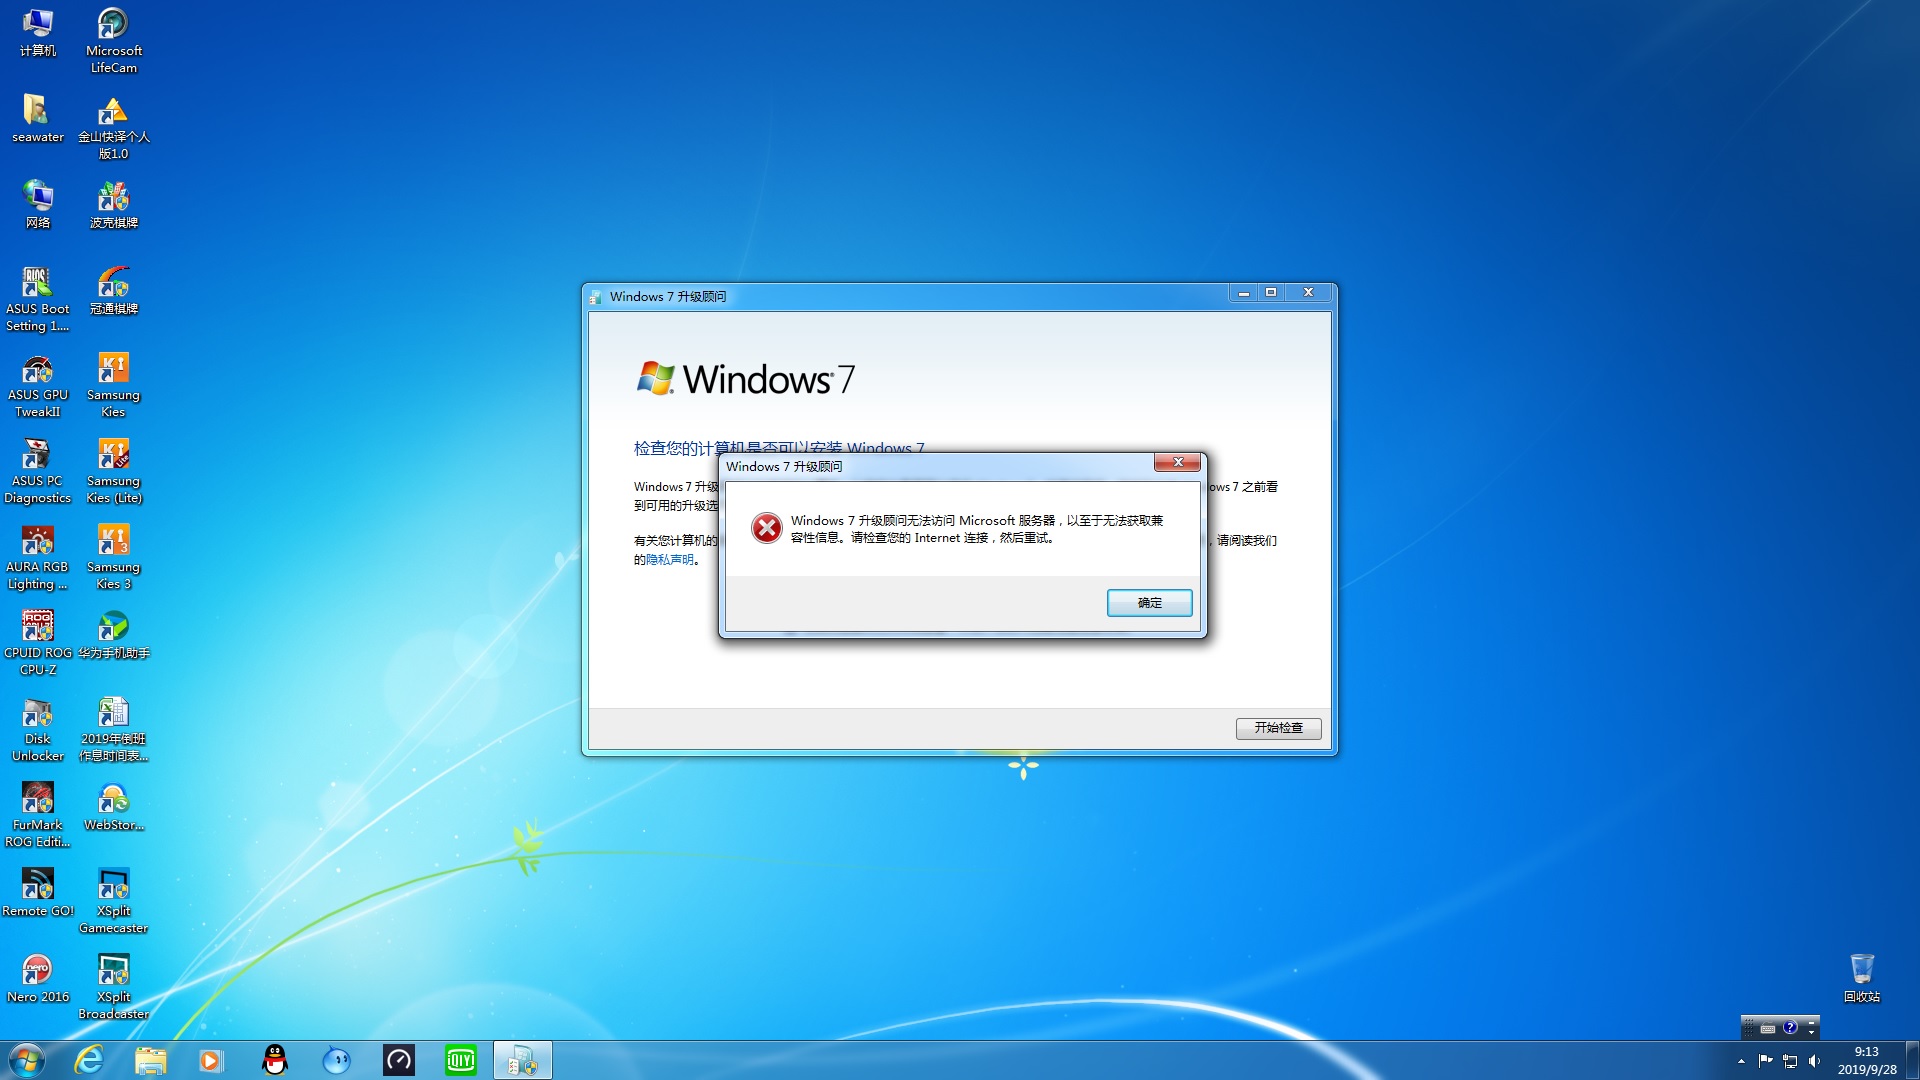Select the seawater folder on the desktop
The height and width of the screenshot is (1080, 1920).
(38, 118)
